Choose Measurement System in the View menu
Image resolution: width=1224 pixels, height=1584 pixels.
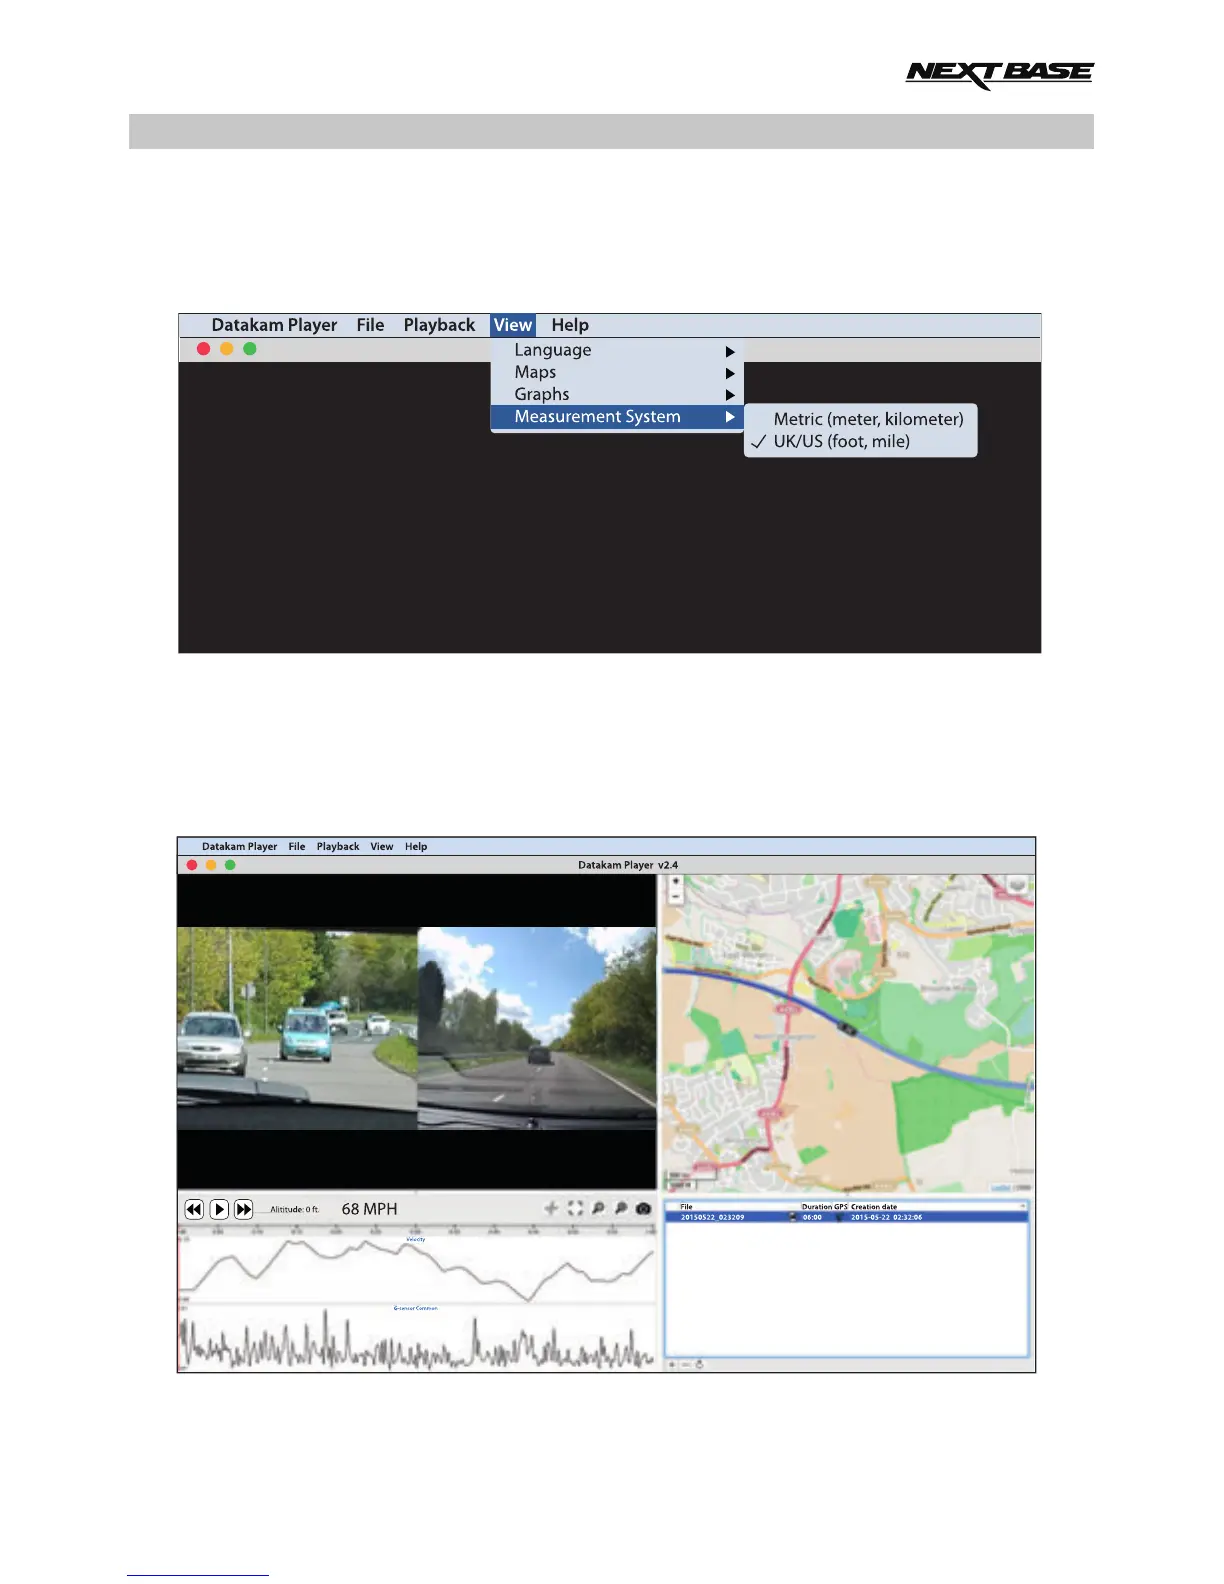tap(617, 417)
